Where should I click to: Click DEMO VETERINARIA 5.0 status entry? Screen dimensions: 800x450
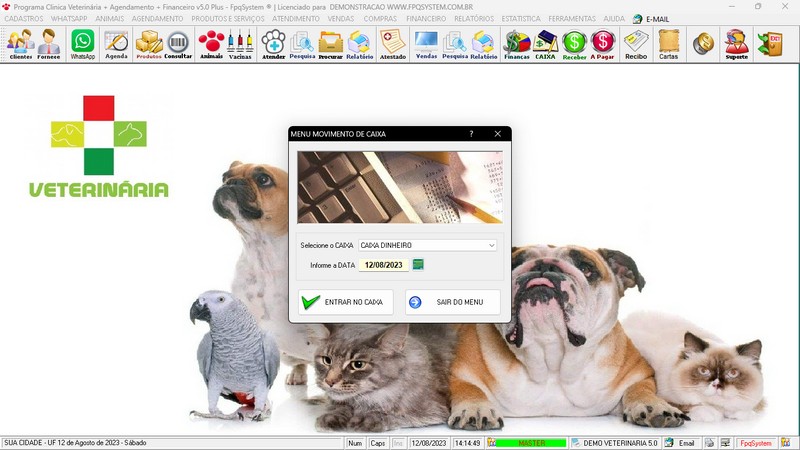tap(620, 443)
